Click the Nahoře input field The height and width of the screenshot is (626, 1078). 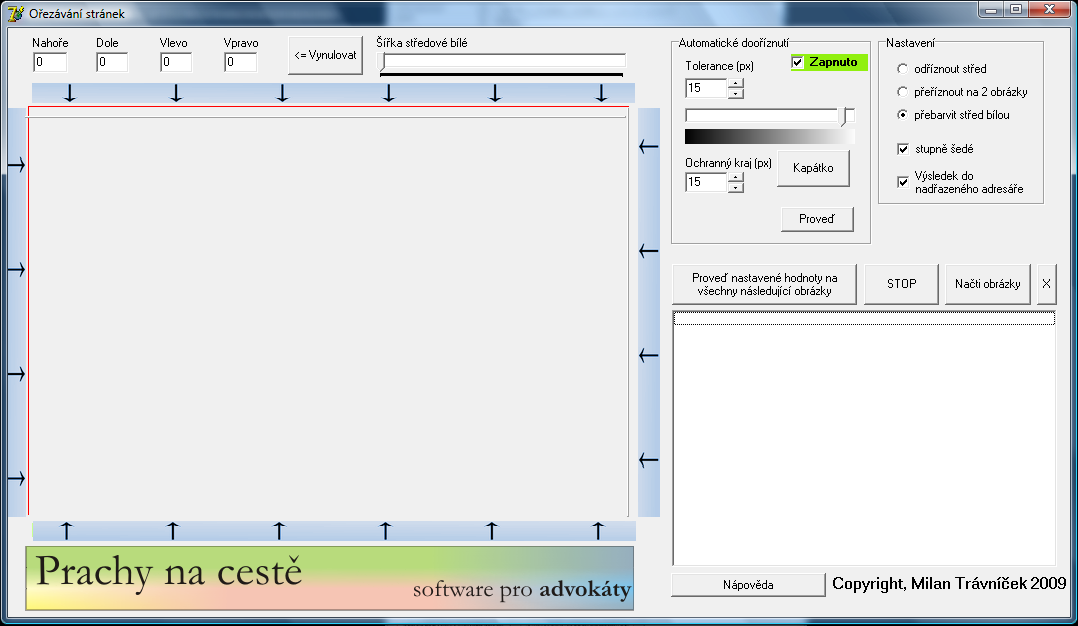pos(50,63)
